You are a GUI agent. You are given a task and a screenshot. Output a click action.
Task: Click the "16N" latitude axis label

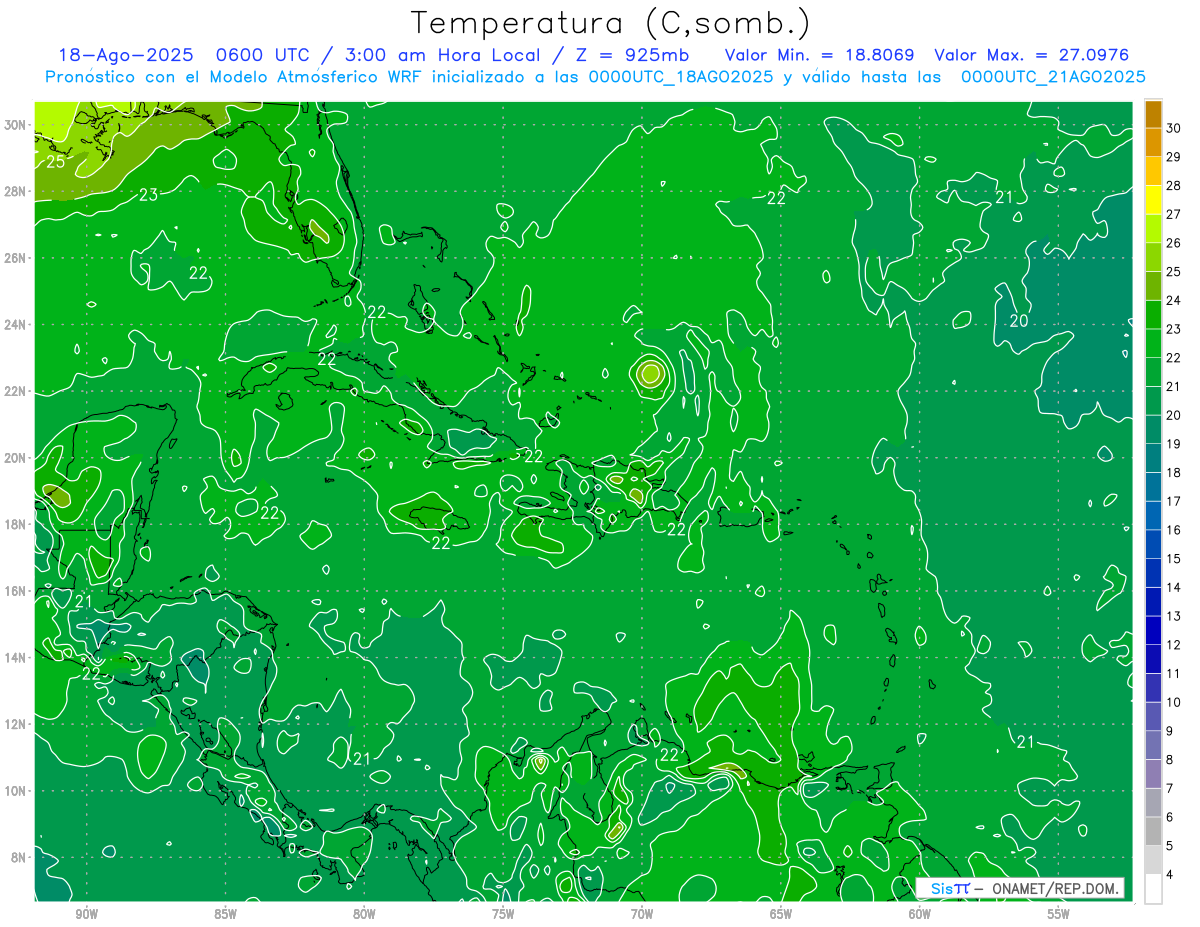[17, 591]
